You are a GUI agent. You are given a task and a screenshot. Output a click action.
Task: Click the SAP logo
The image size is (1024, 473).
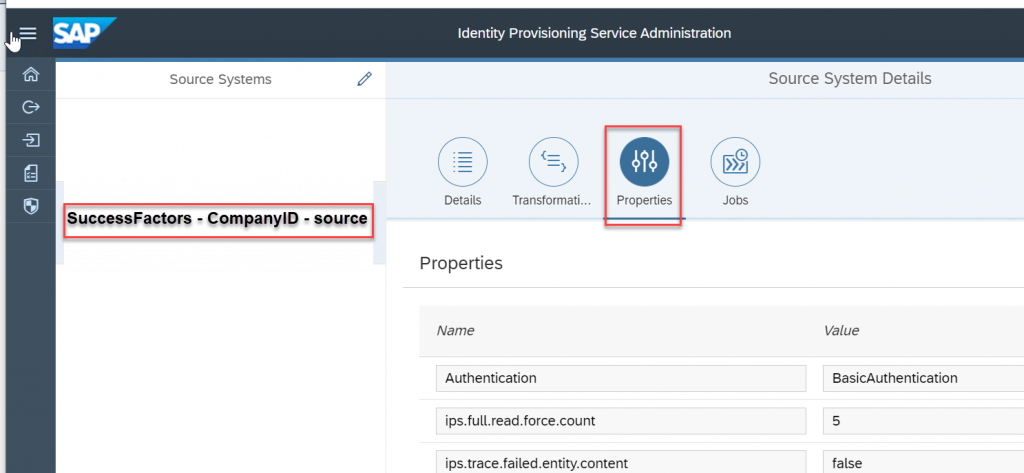(84, 33)
